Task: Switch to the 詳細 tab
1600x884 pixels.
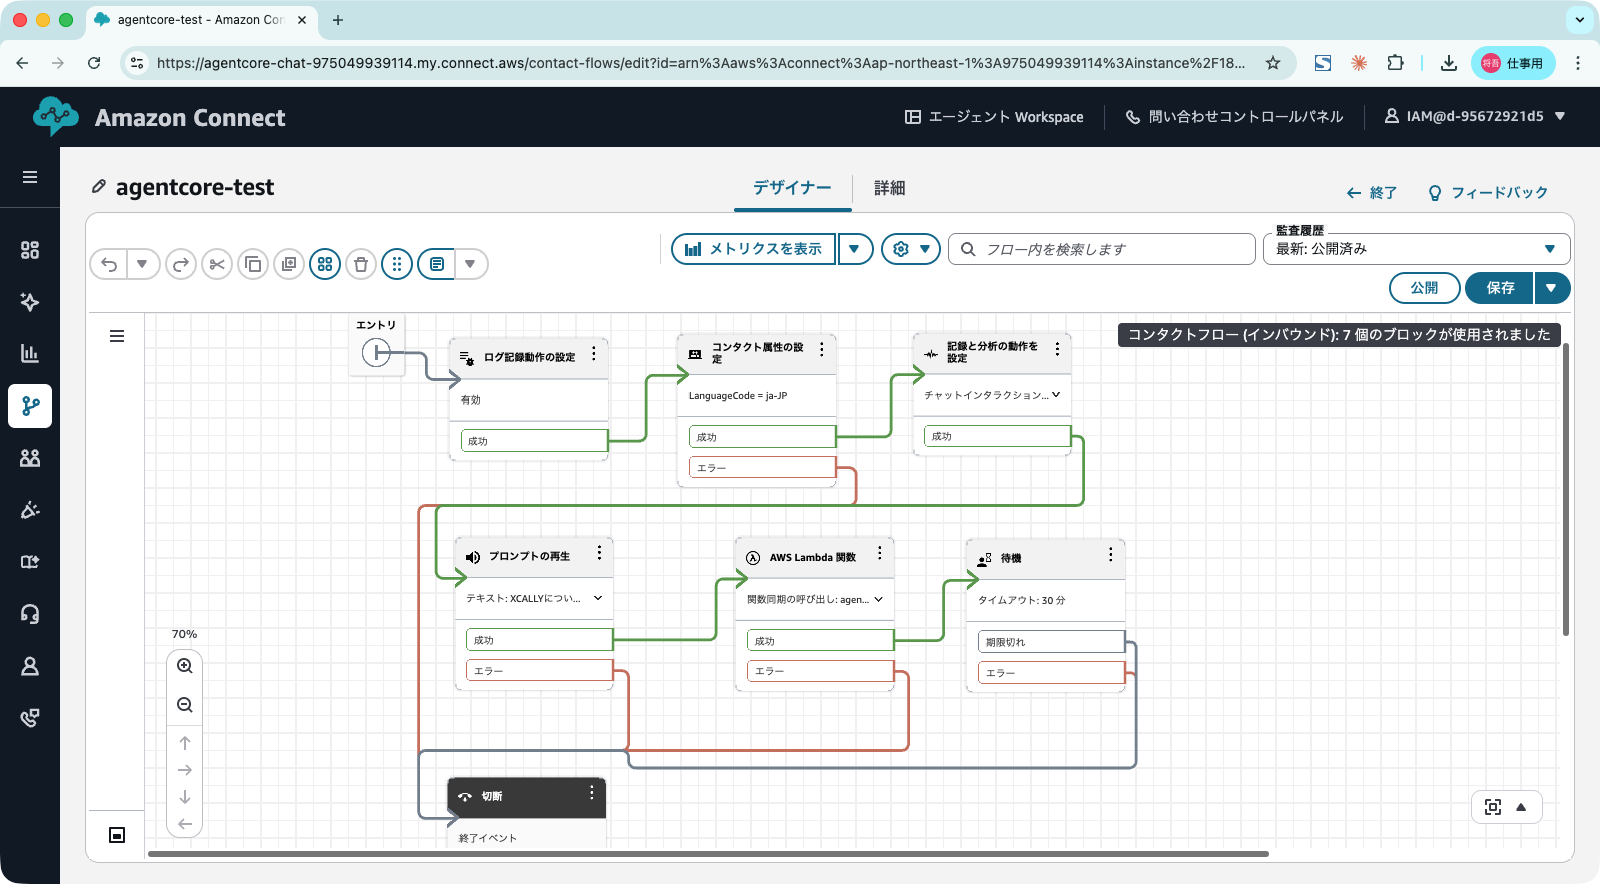Action: pos(889,188)
